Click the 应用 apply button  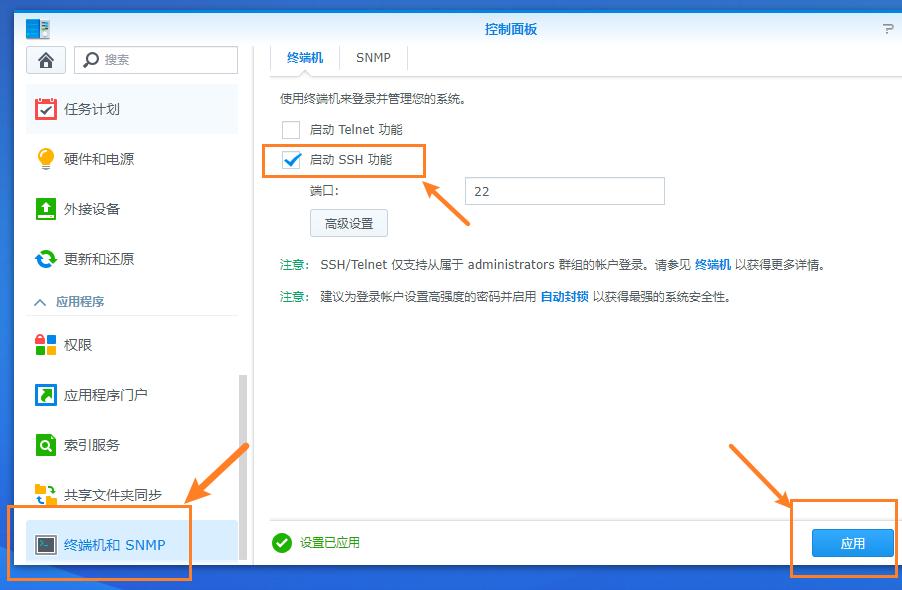pyautogui.click(x=852, y=543)
